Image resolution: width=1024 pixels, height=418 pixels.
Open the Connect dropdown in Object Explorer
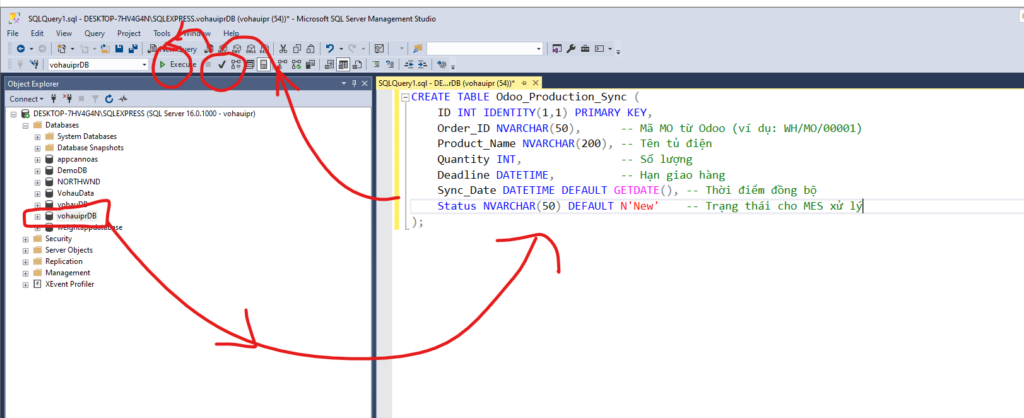click(26, 99)
